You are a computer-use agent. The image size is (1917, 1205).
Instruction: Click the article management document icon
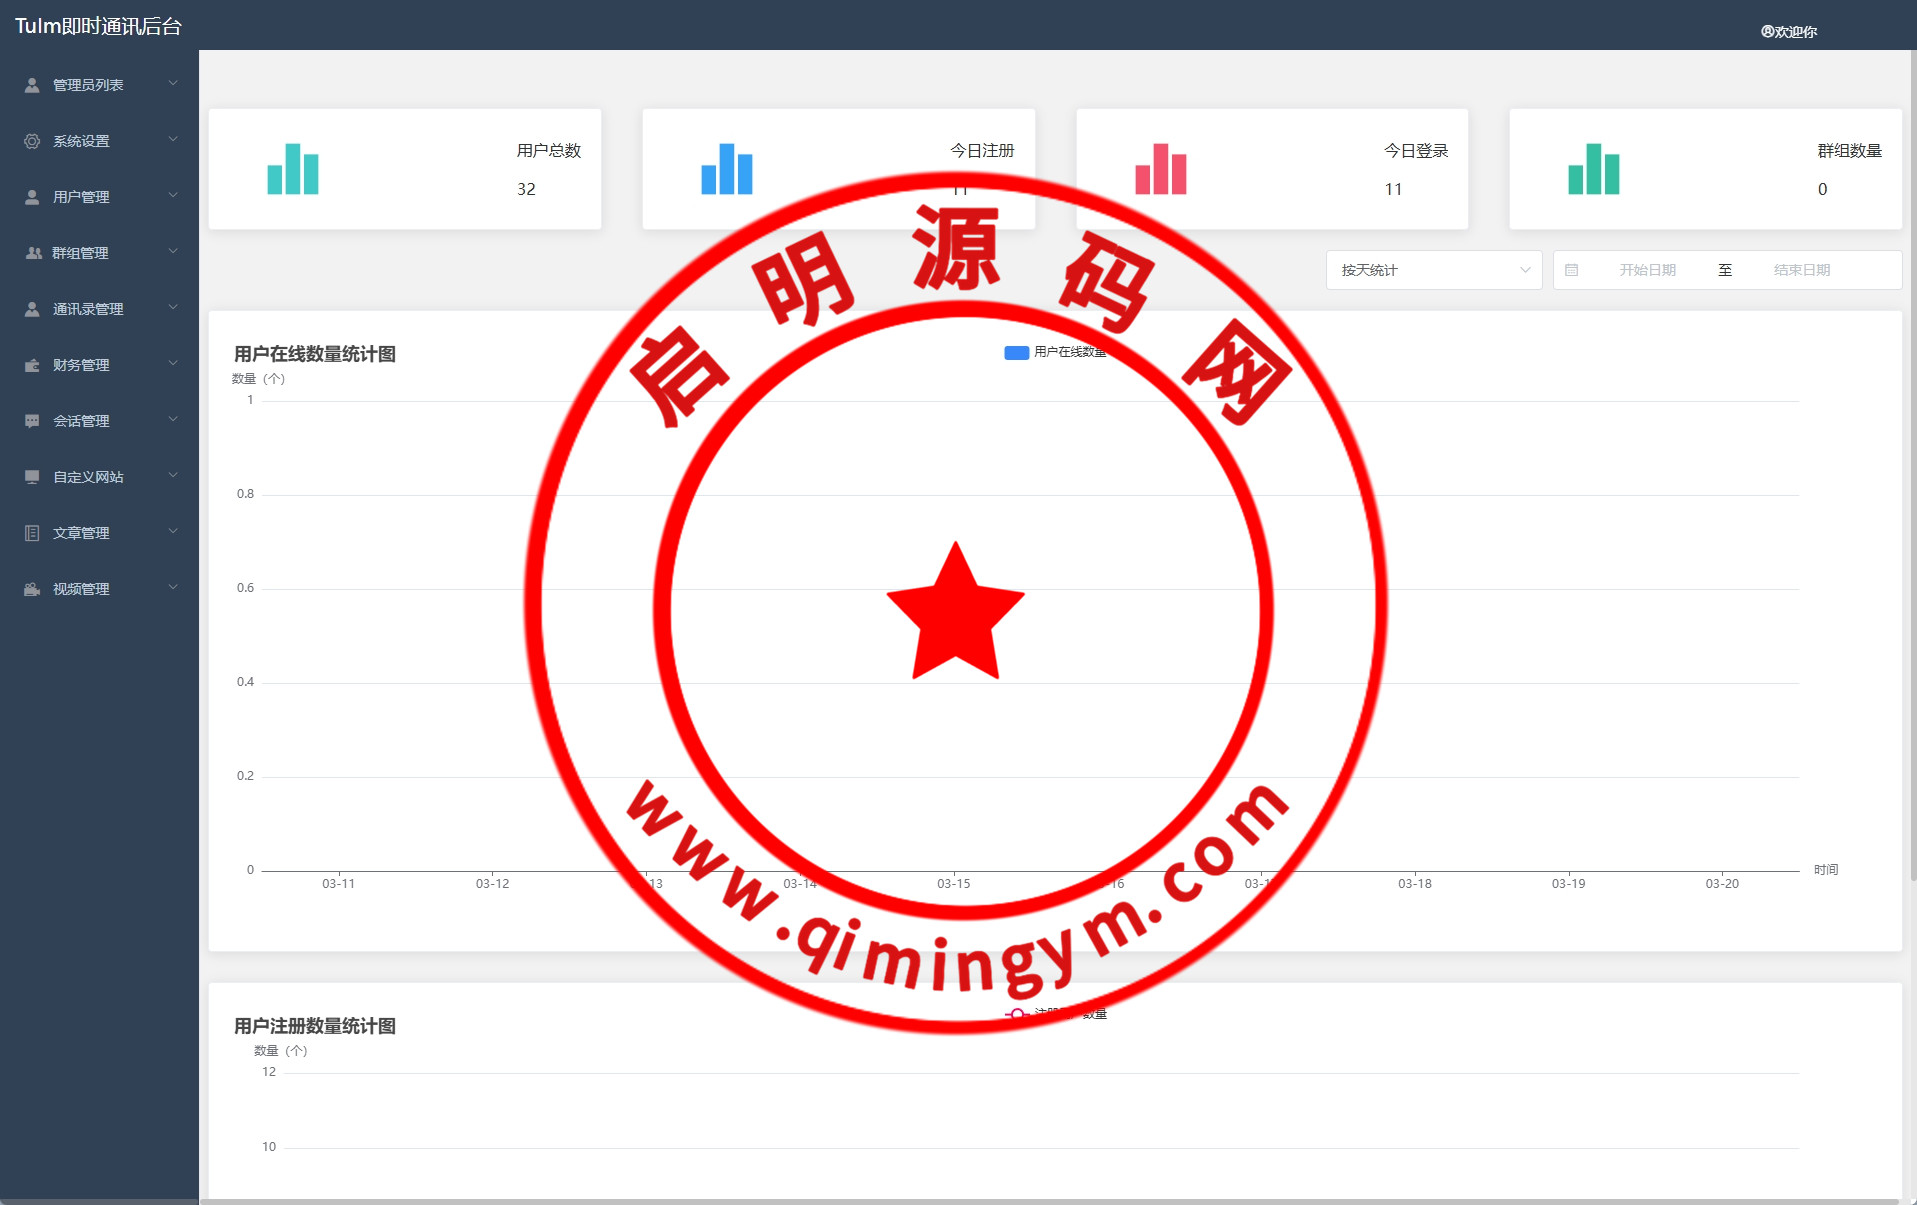point(32,533)
